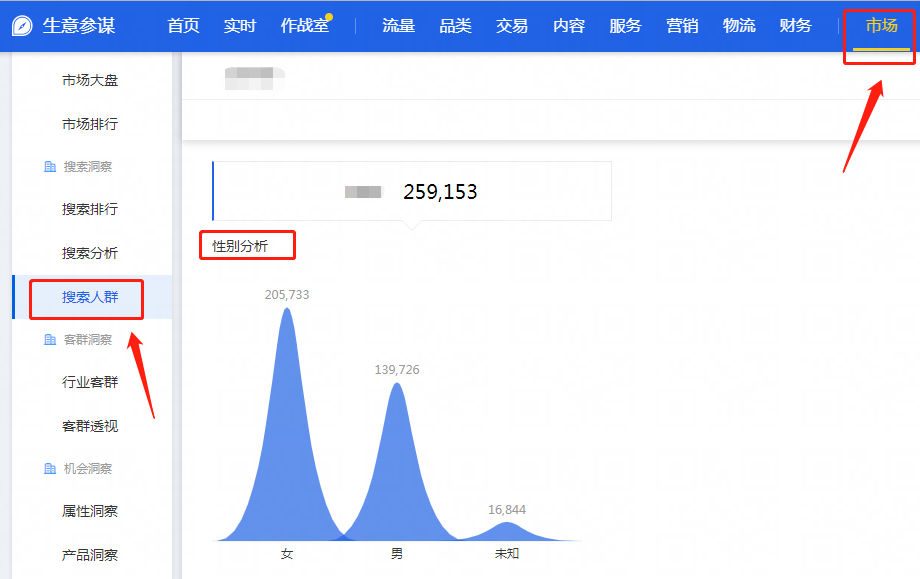
Task: Open the 财务 navigation item
Action: click(x=796, y=26)
